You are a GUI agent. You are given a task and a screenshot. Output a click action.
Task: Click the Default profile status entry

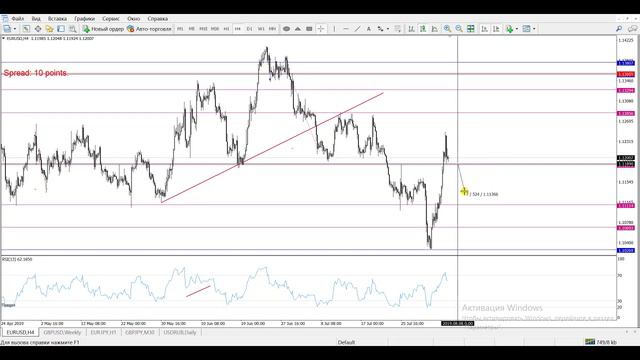click(346, 342)
